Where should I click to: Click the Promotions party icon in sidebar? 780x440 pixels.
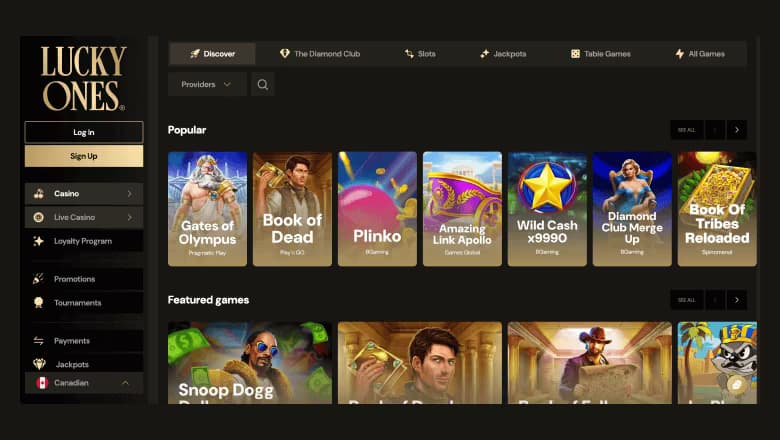(x=38, y=279)
